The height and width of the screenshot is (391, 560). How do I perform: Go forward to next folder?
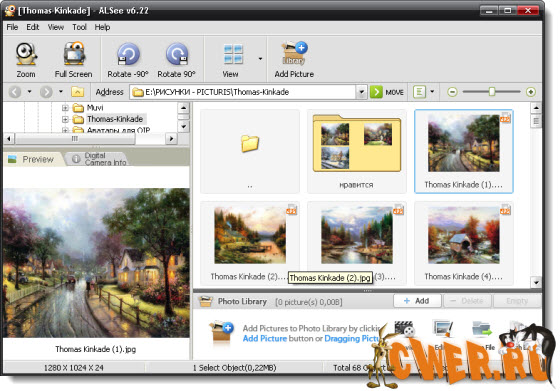tap(46, 92)
